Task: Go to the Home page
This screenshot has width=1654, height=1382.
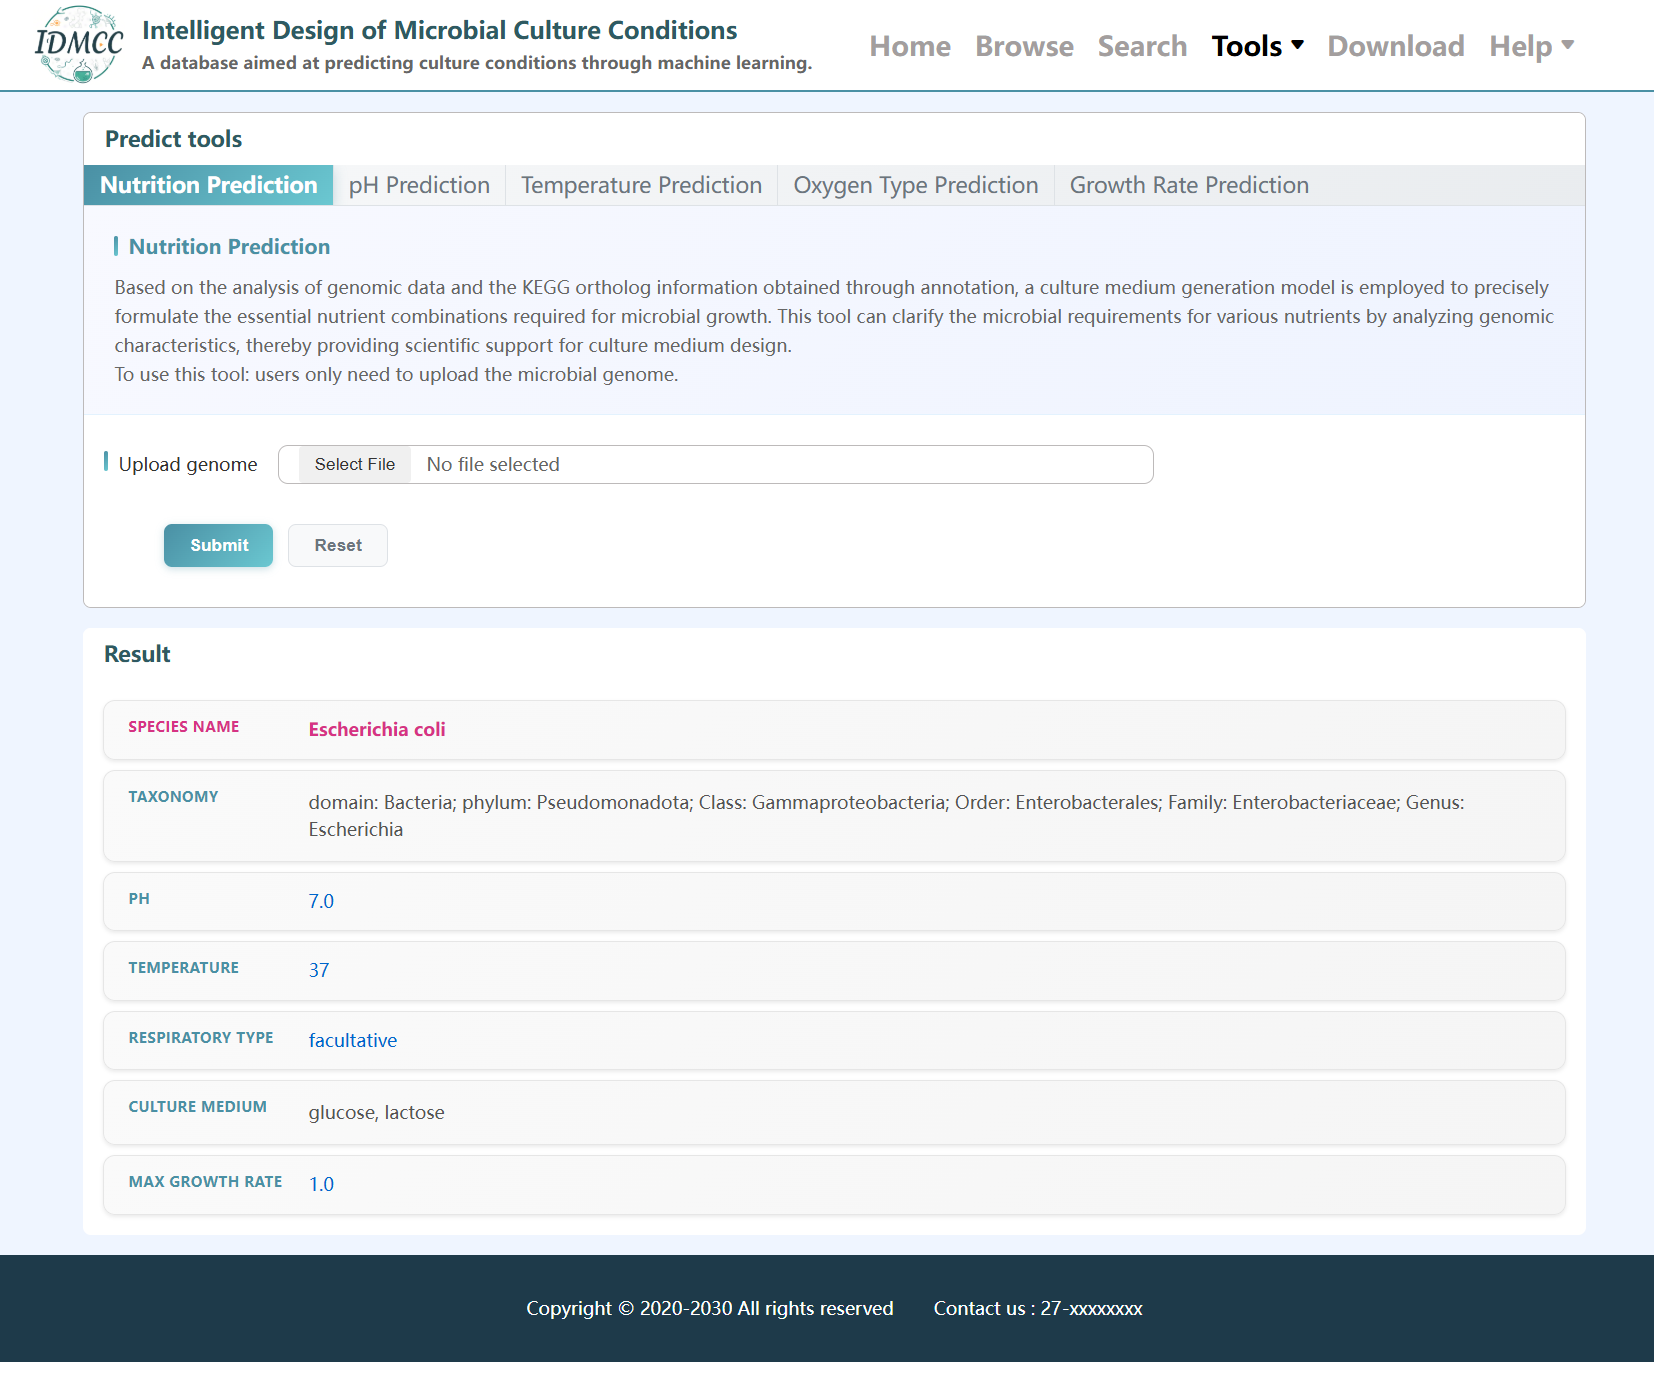Action: click(x=909, y=46)
